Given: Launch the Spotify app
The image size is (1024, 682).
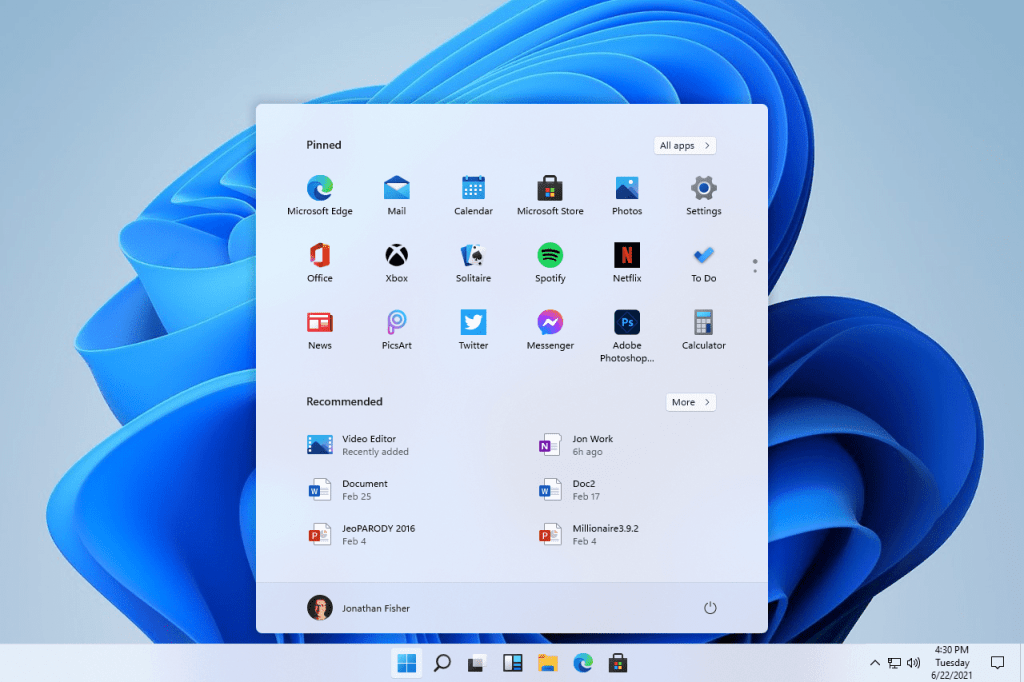Looking at the screenshot, I should click(x=550, y=255).
